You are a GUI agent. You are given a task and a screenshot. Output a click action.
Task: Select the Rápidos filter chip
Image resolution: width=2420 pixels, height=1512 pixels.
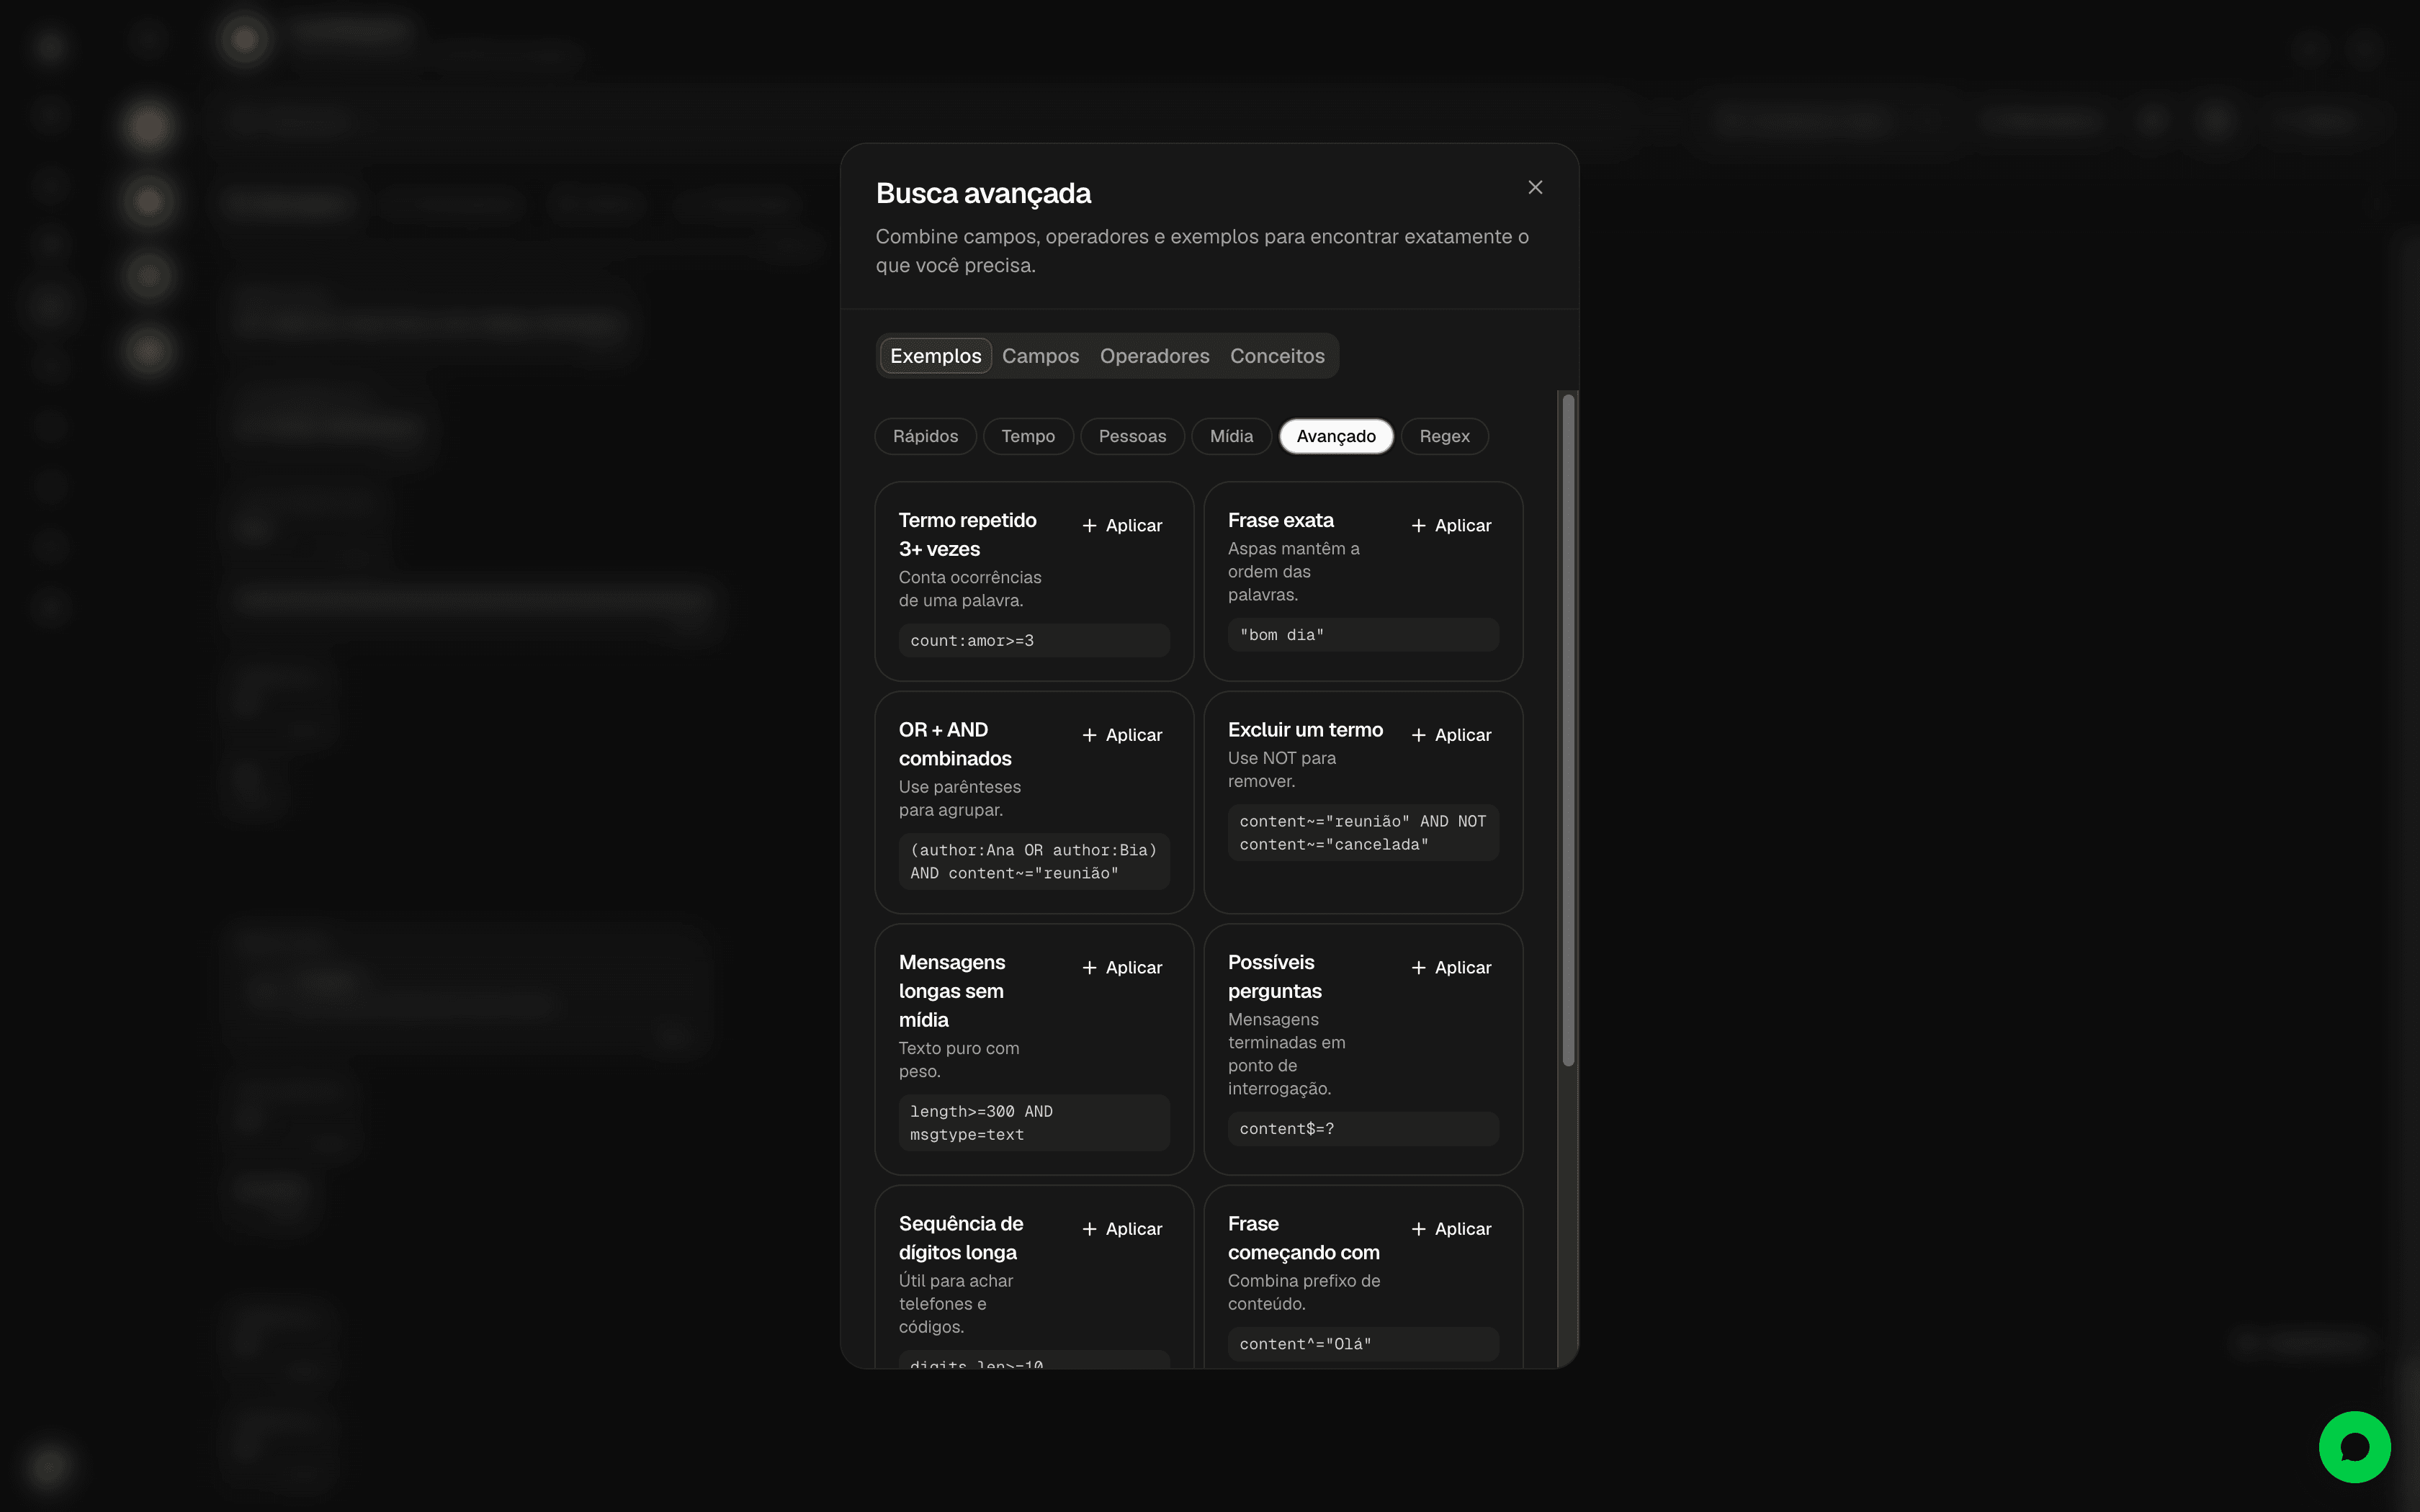point(925,436)
